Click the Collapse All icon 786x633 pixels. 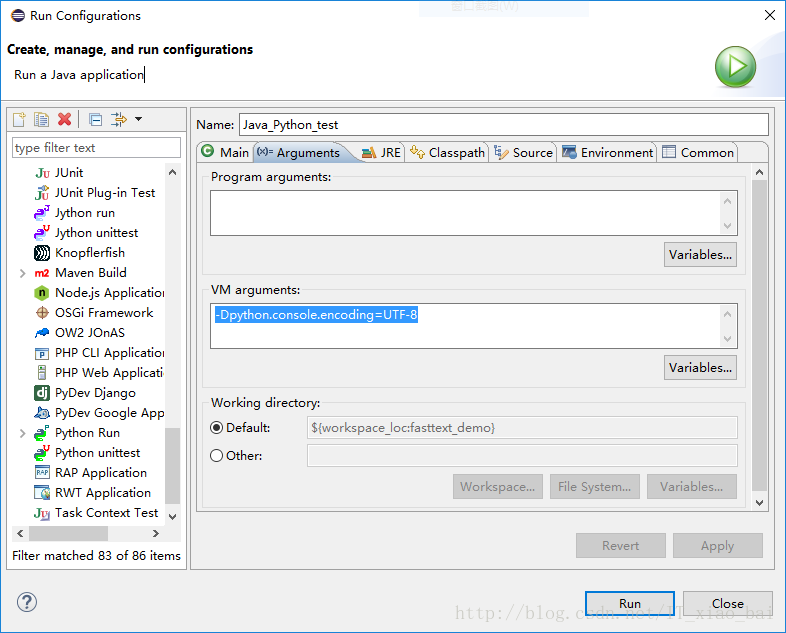pos(95,119)
